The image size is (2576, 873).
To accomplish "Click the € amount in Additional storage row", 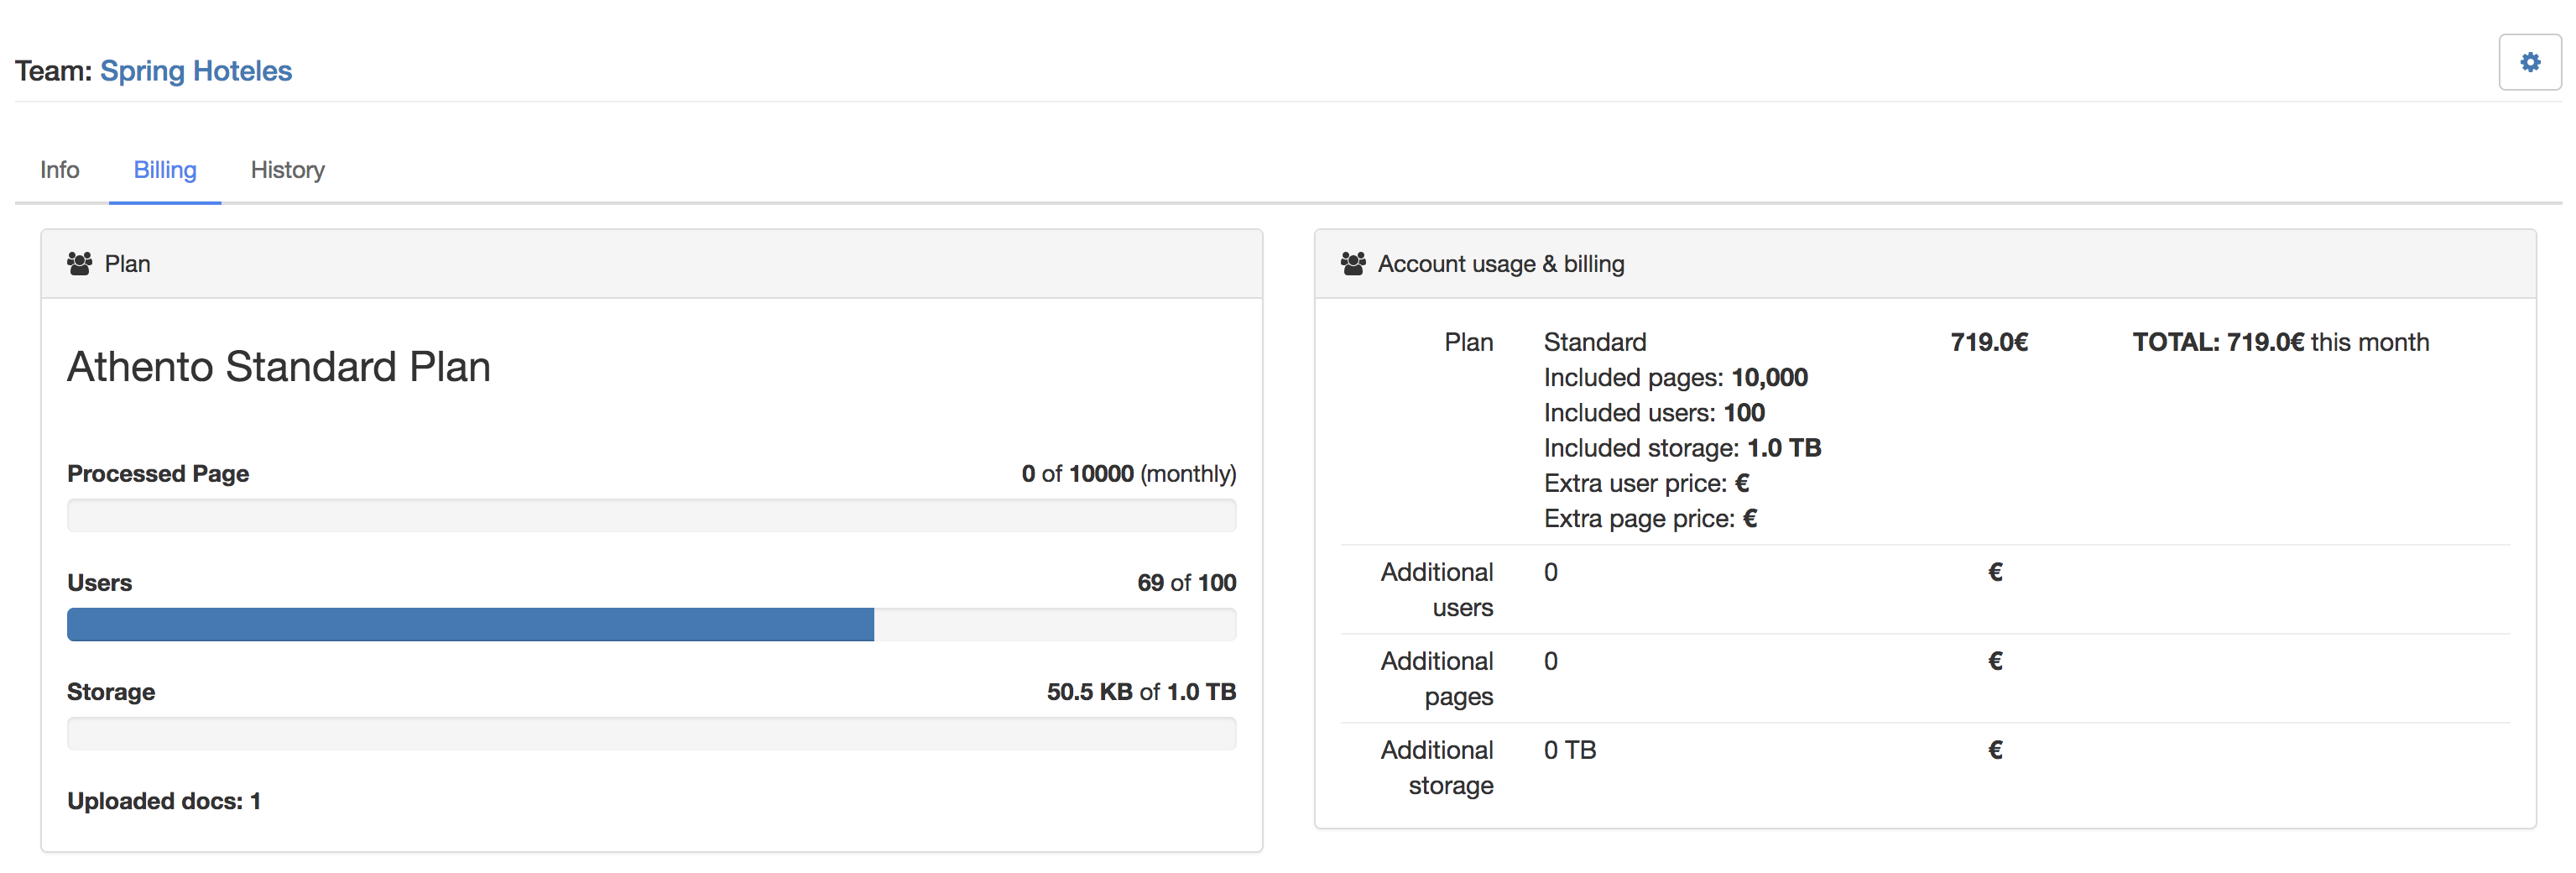I will tap(1995, 751).
